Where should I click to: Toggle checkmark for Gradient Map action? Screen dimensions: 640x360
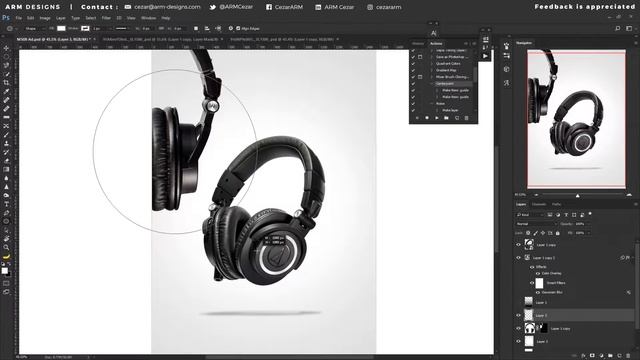[x=413, y=70]
